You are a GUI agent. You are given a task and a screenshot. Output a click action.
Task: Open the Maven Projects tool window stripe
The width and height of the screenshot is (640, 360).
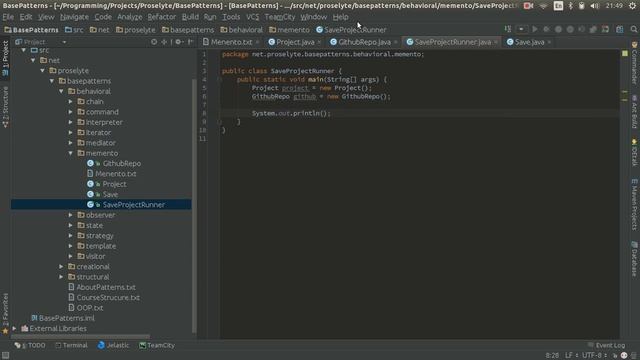(634, 204)
